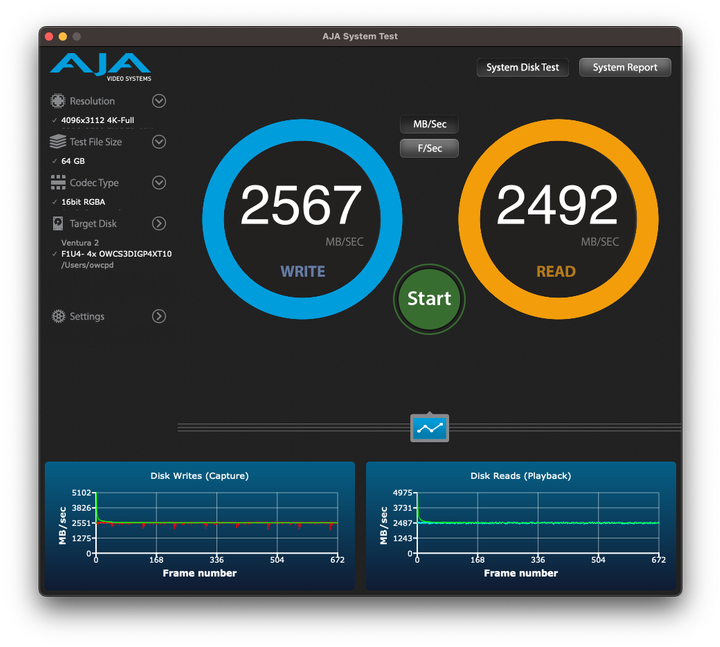The image size is (720, 647).
Task: Switch units to MB/Sec
Action: (x=429, y=125)
